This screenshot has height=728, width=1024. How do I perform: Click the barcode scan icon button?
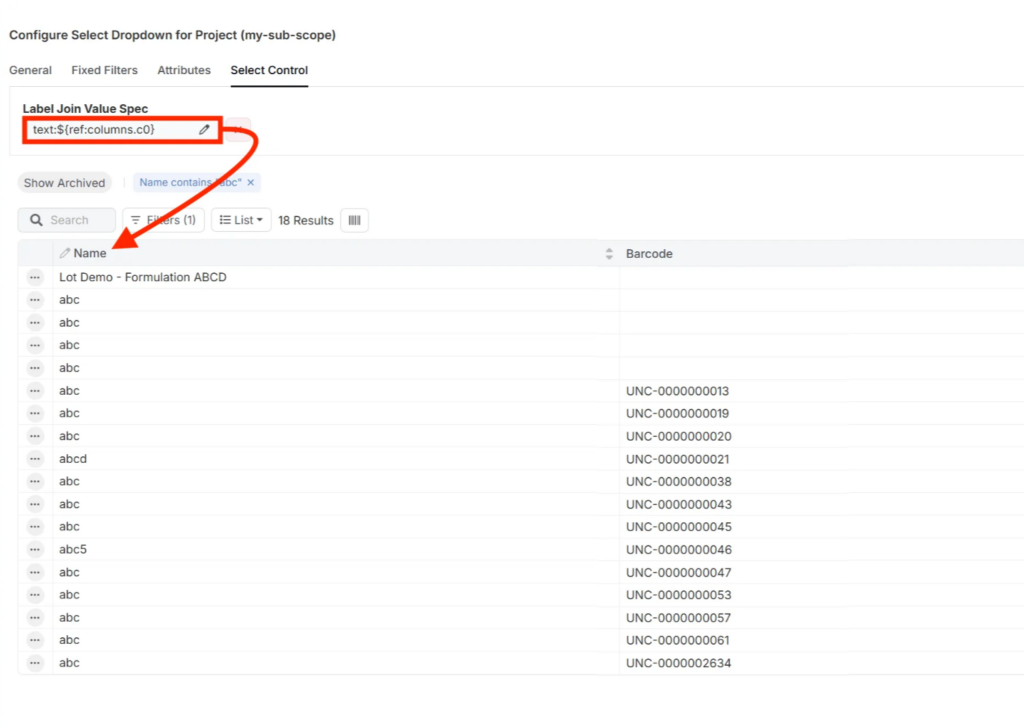point(354,220)
